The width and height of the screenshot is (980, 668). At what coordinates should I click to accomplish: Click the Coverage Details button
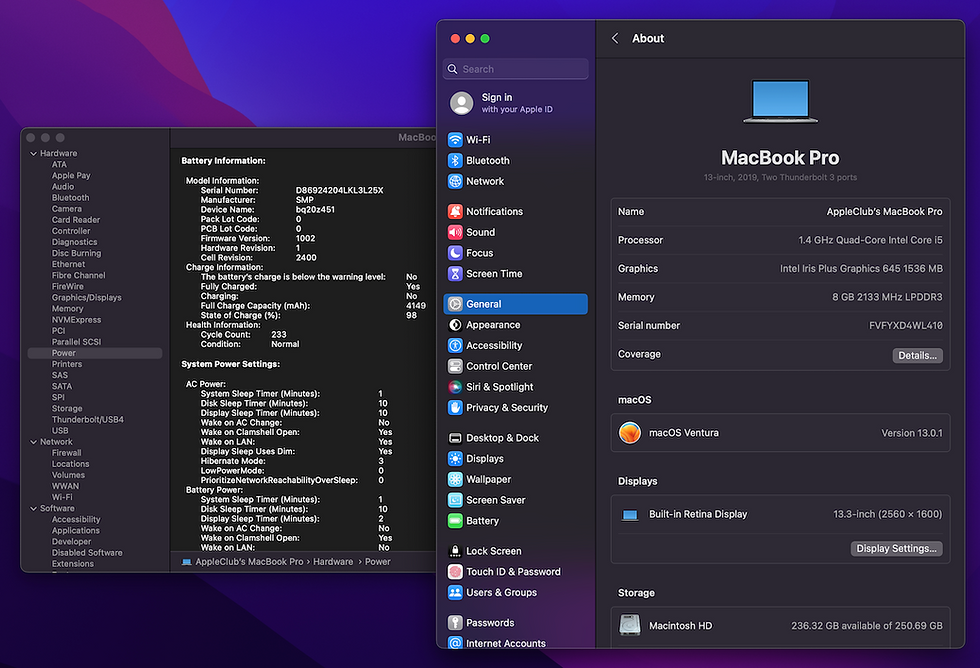coord(917,356)
